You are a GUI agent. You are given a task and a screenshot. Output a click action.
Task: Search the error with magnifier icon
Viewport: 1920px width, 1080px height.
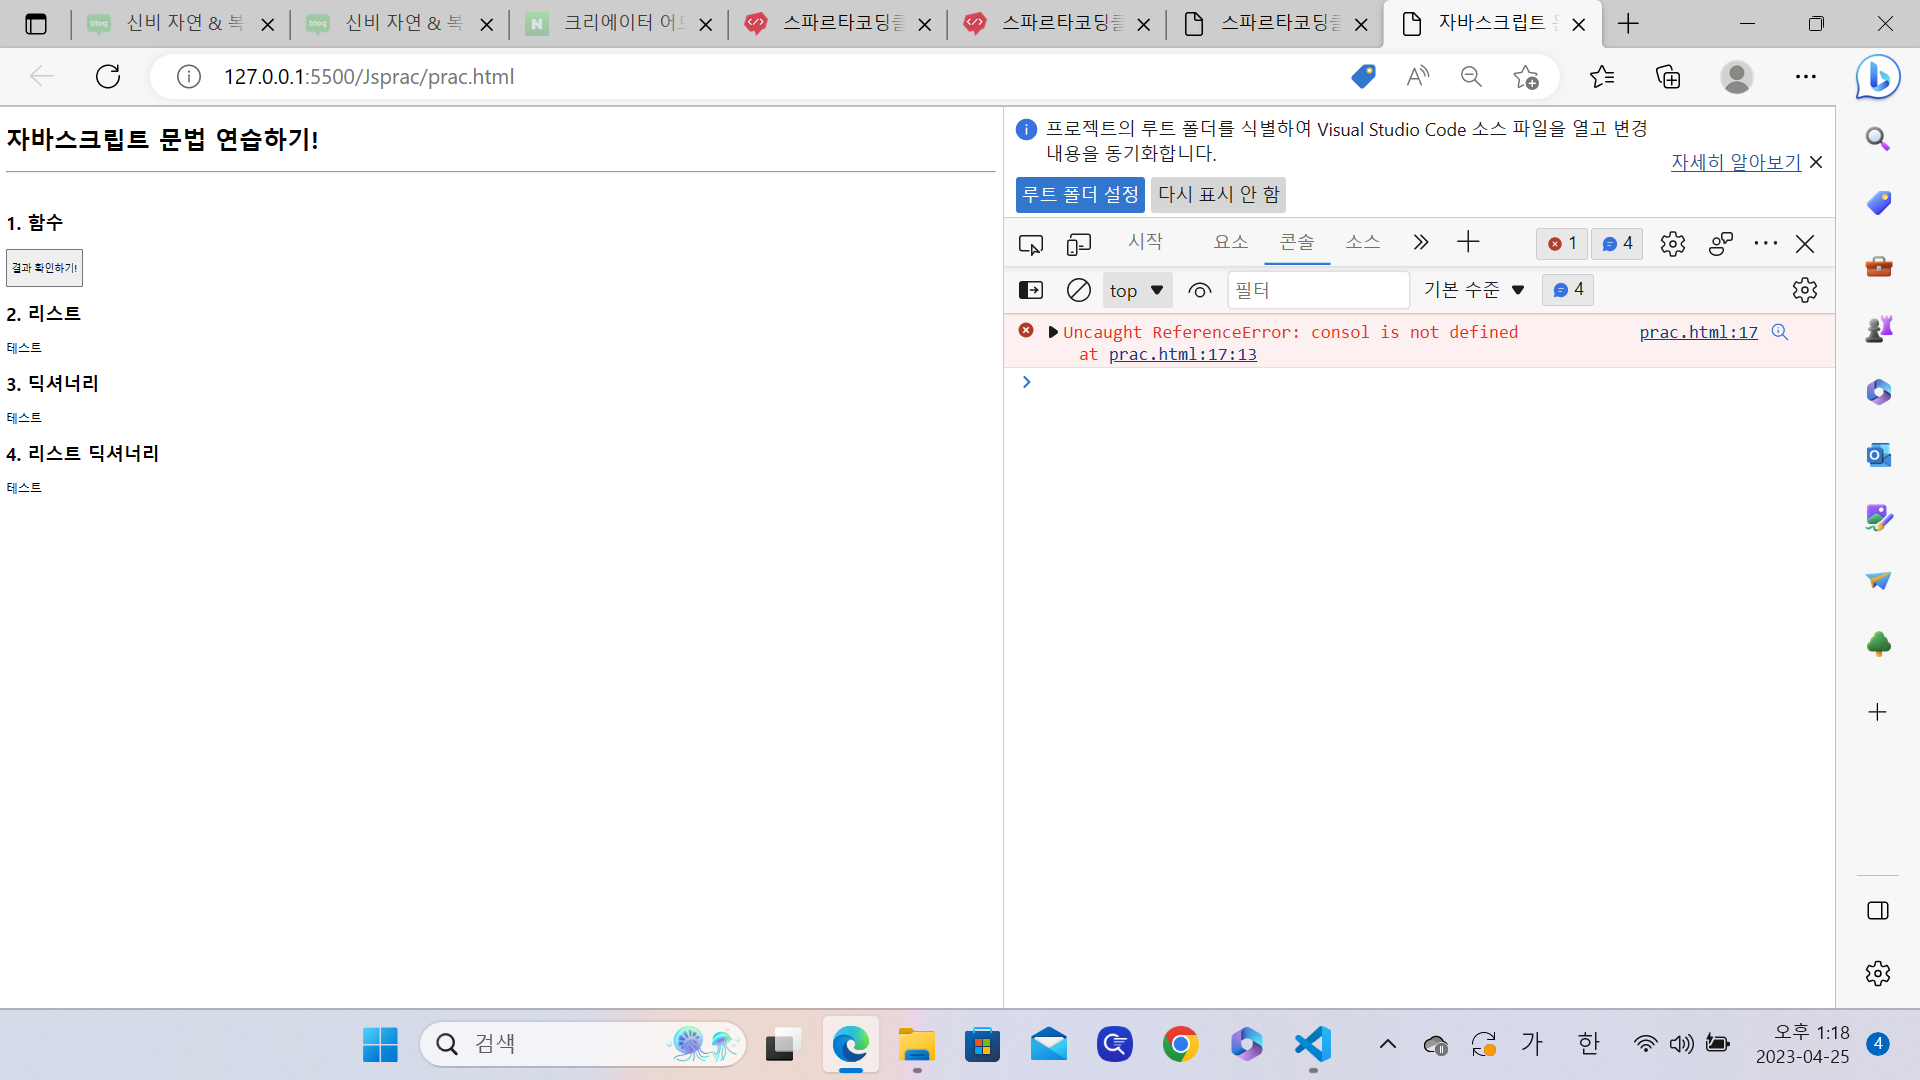(1780, 332)
